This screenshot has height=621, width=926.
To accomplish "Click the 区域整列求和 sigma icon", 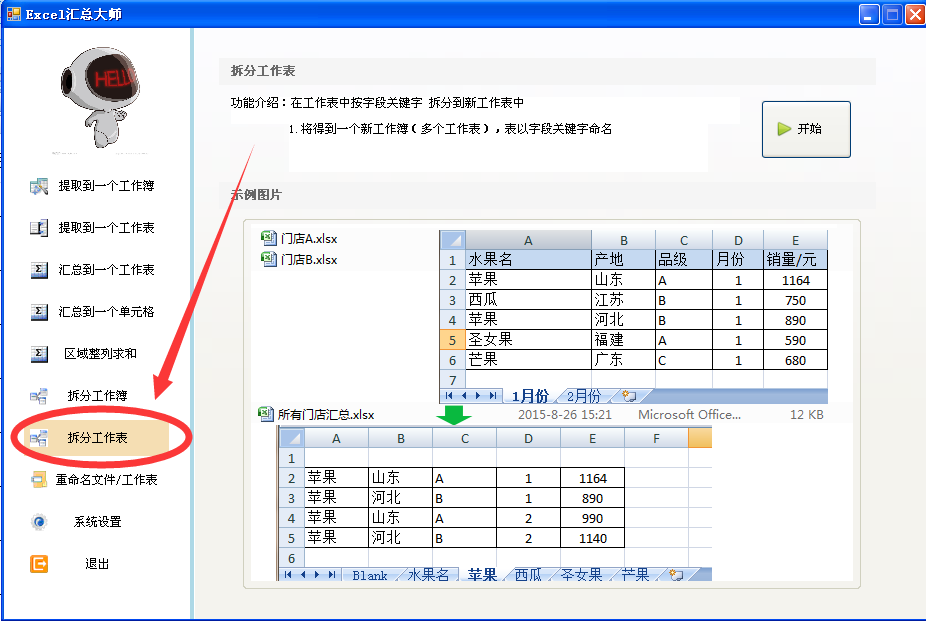I will pos(39,354).
